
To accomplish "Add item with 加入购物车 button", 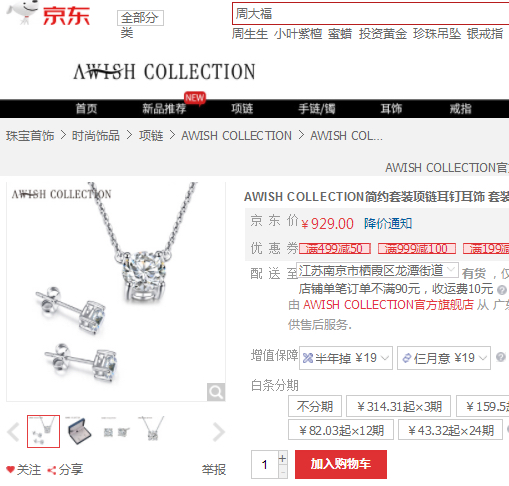I will pos(341,464).
